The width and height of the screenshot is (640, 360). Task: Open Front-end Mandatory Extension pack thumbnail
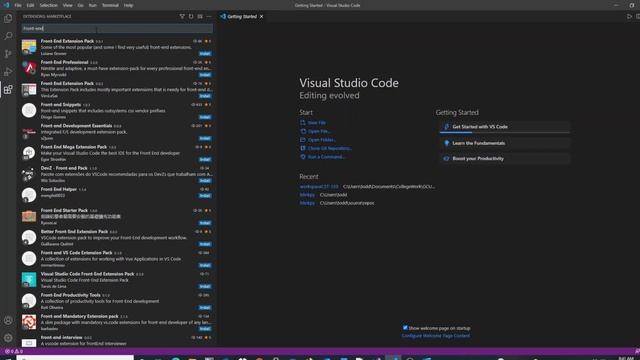pyautogui.click(x=29, y=322)
